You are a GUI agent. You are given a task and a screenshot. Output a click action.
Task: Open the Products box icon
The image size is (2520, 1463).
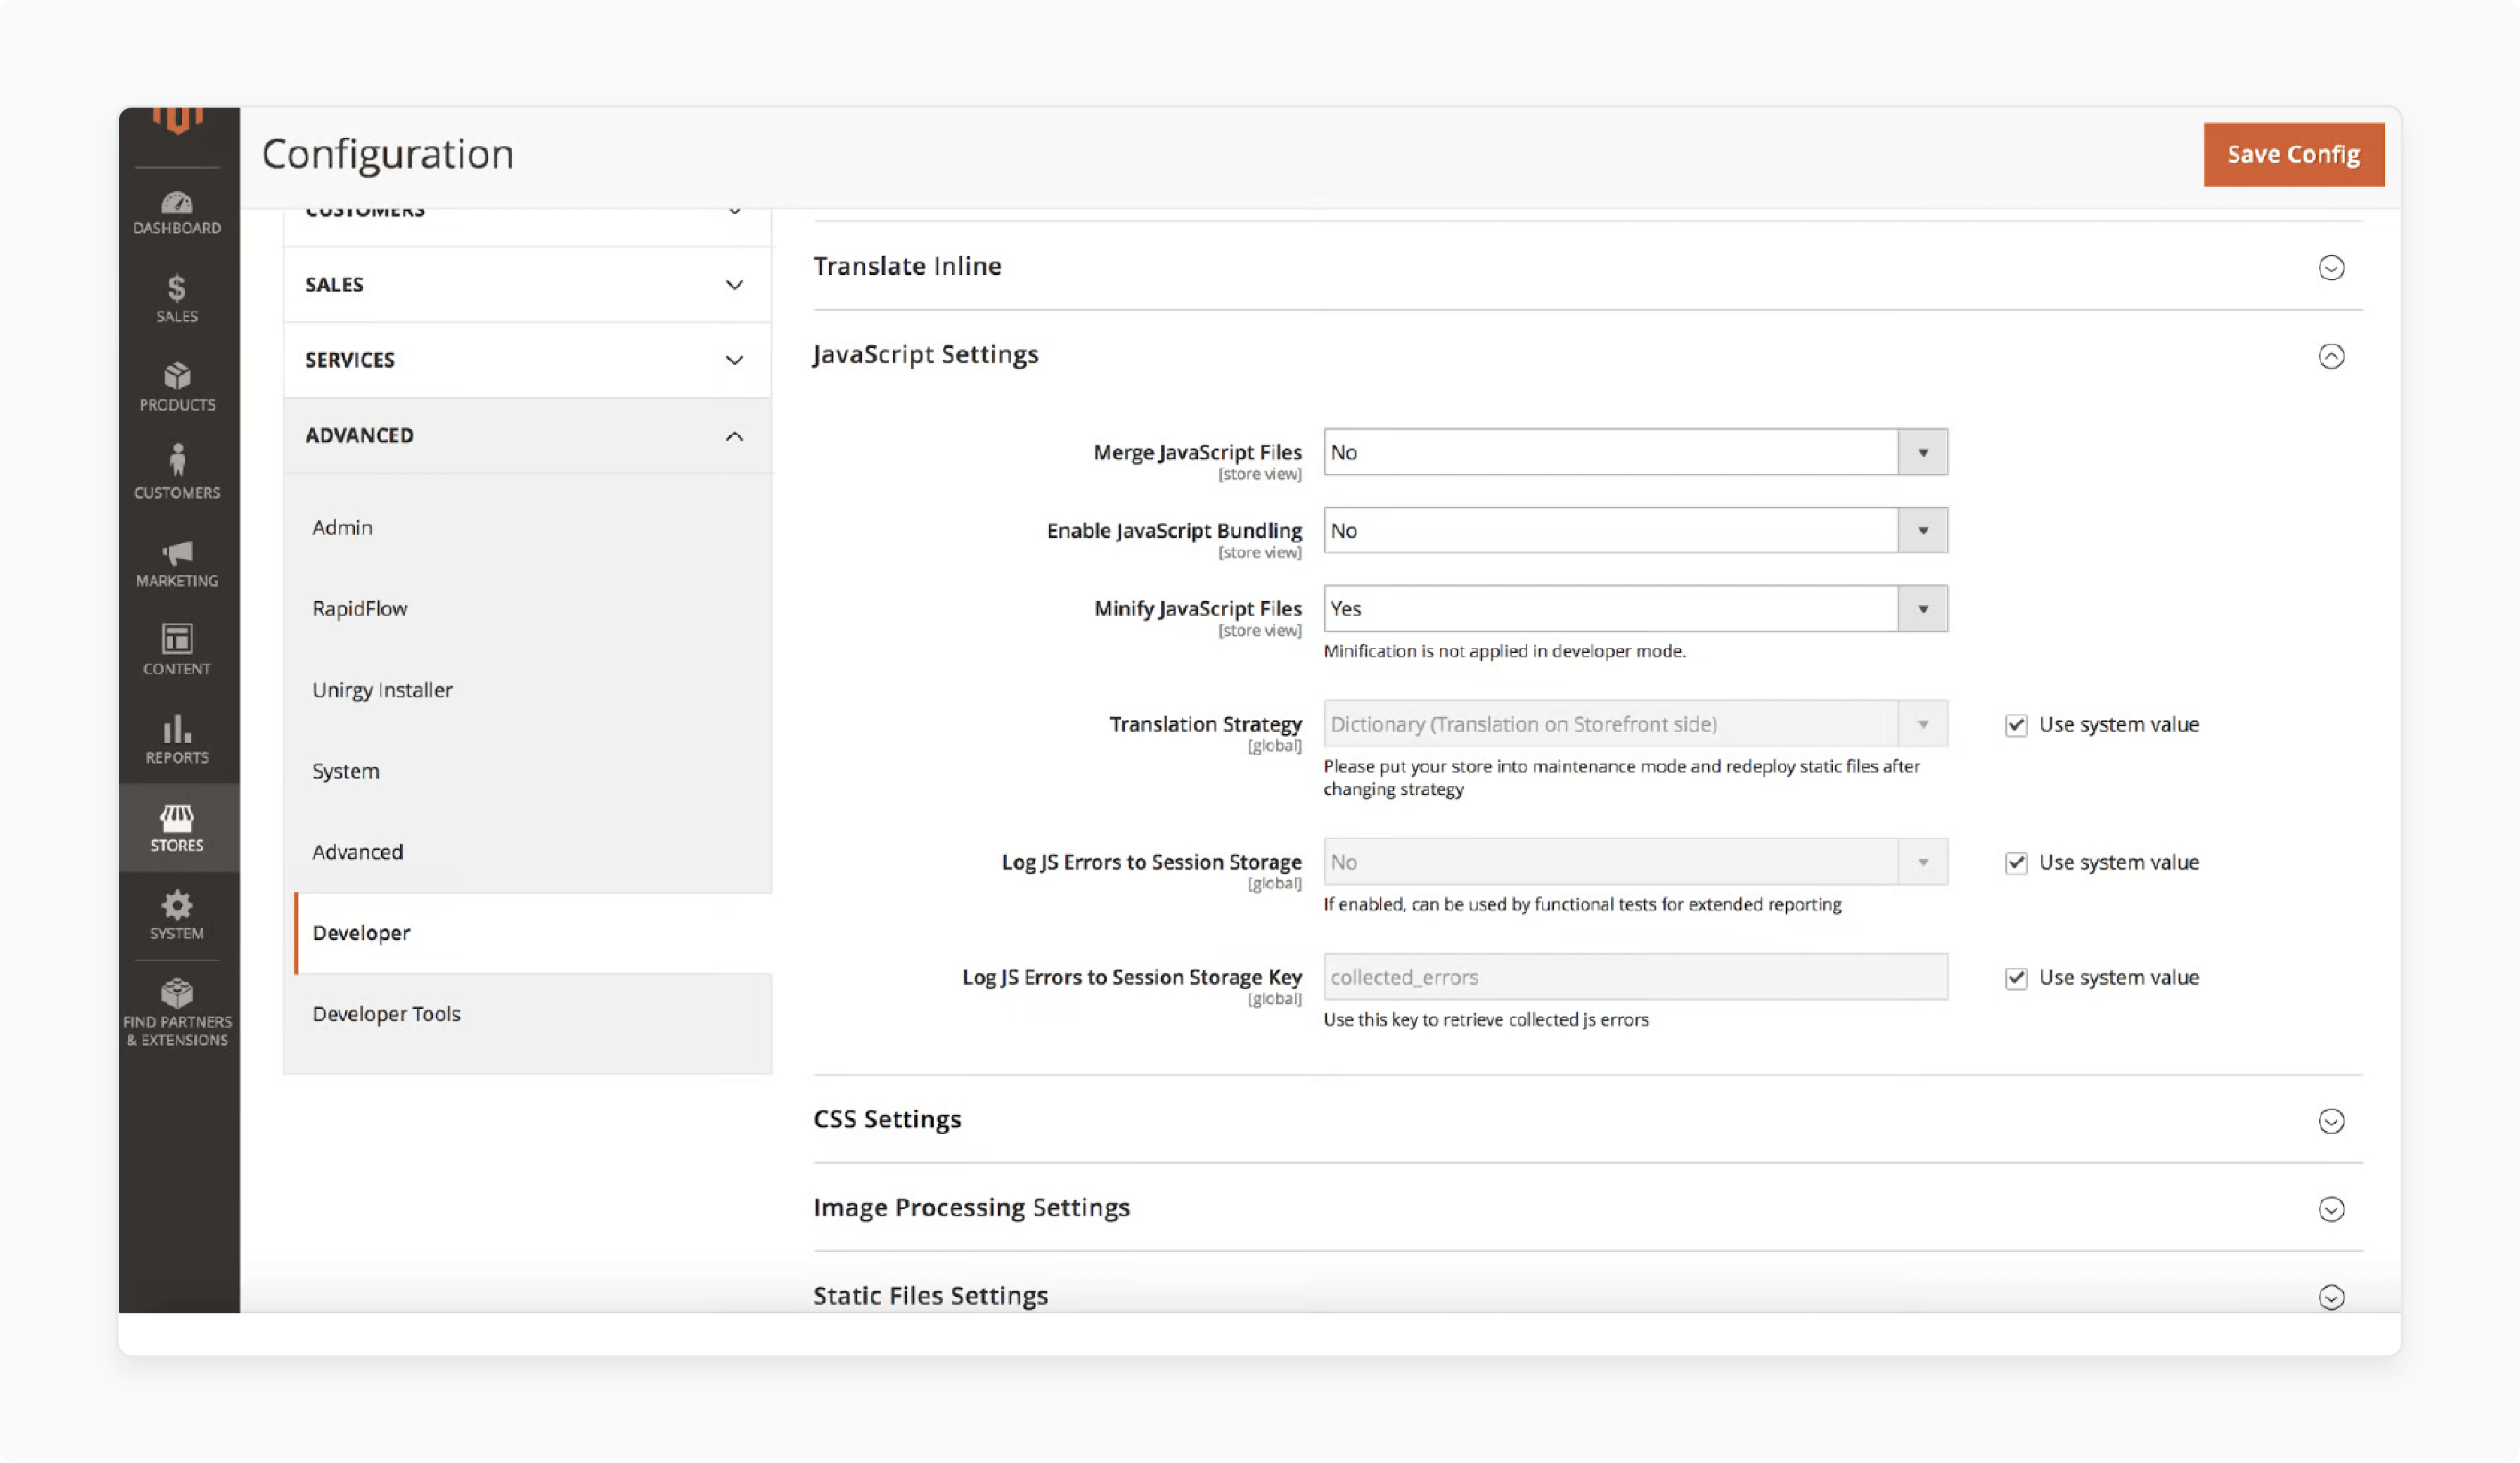point(177,387)
